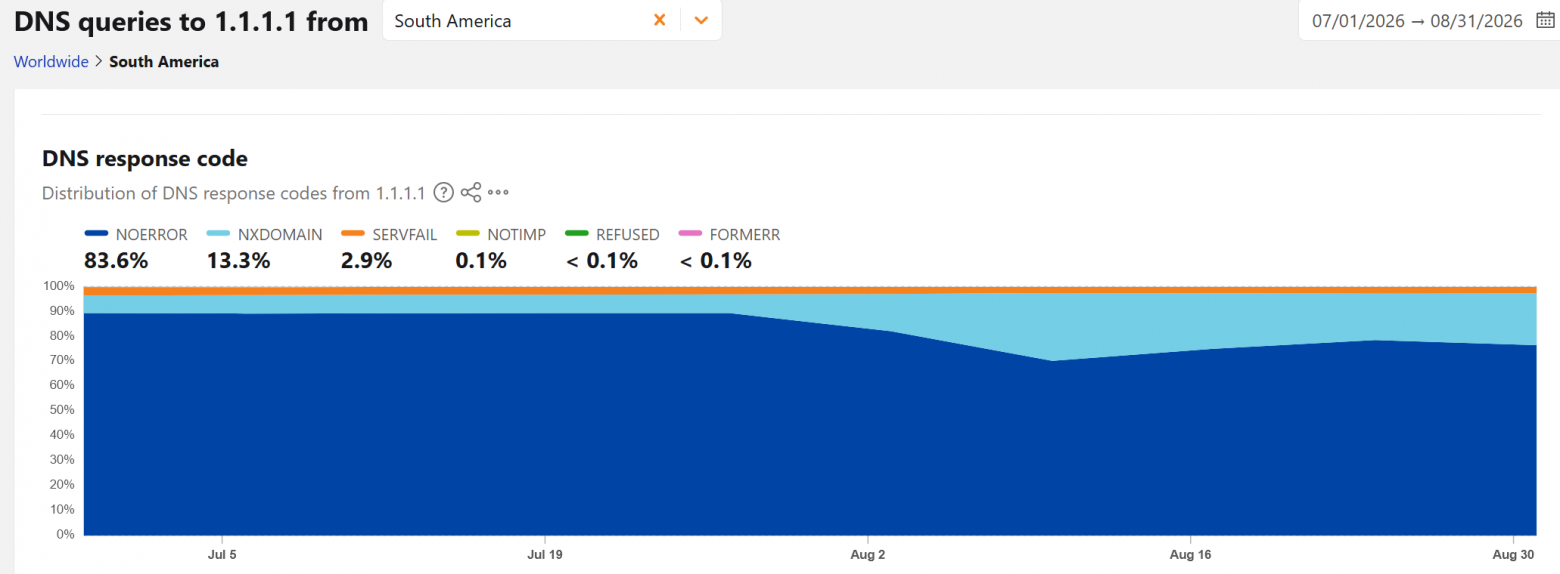
Task: Click the help question mark icon
Action: 443,193
